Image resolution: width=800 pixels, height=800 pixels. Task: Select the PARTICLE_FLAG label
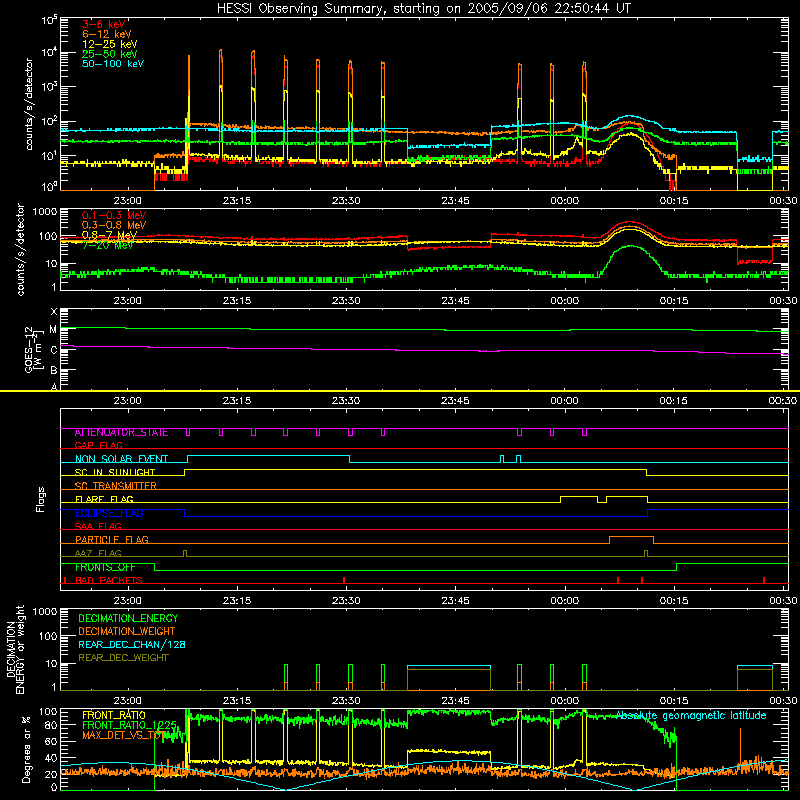click(x=112, y=540)
